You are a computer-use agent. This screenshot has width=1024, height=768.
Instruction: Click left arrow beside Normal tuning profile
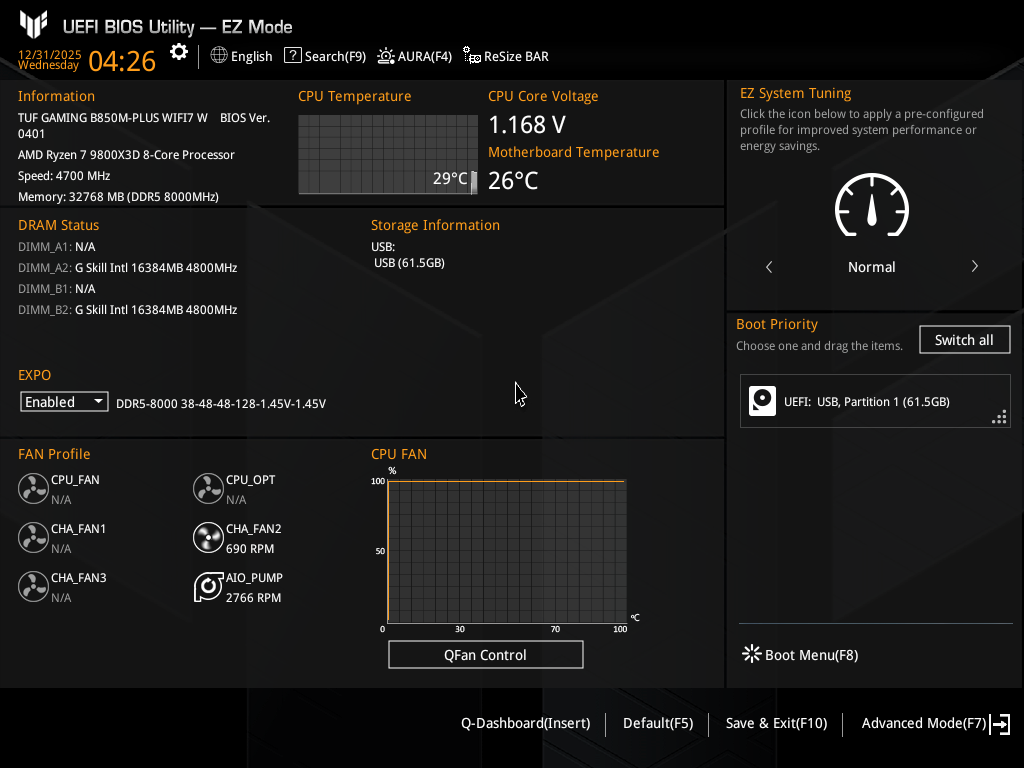click(x=769, y=267)
